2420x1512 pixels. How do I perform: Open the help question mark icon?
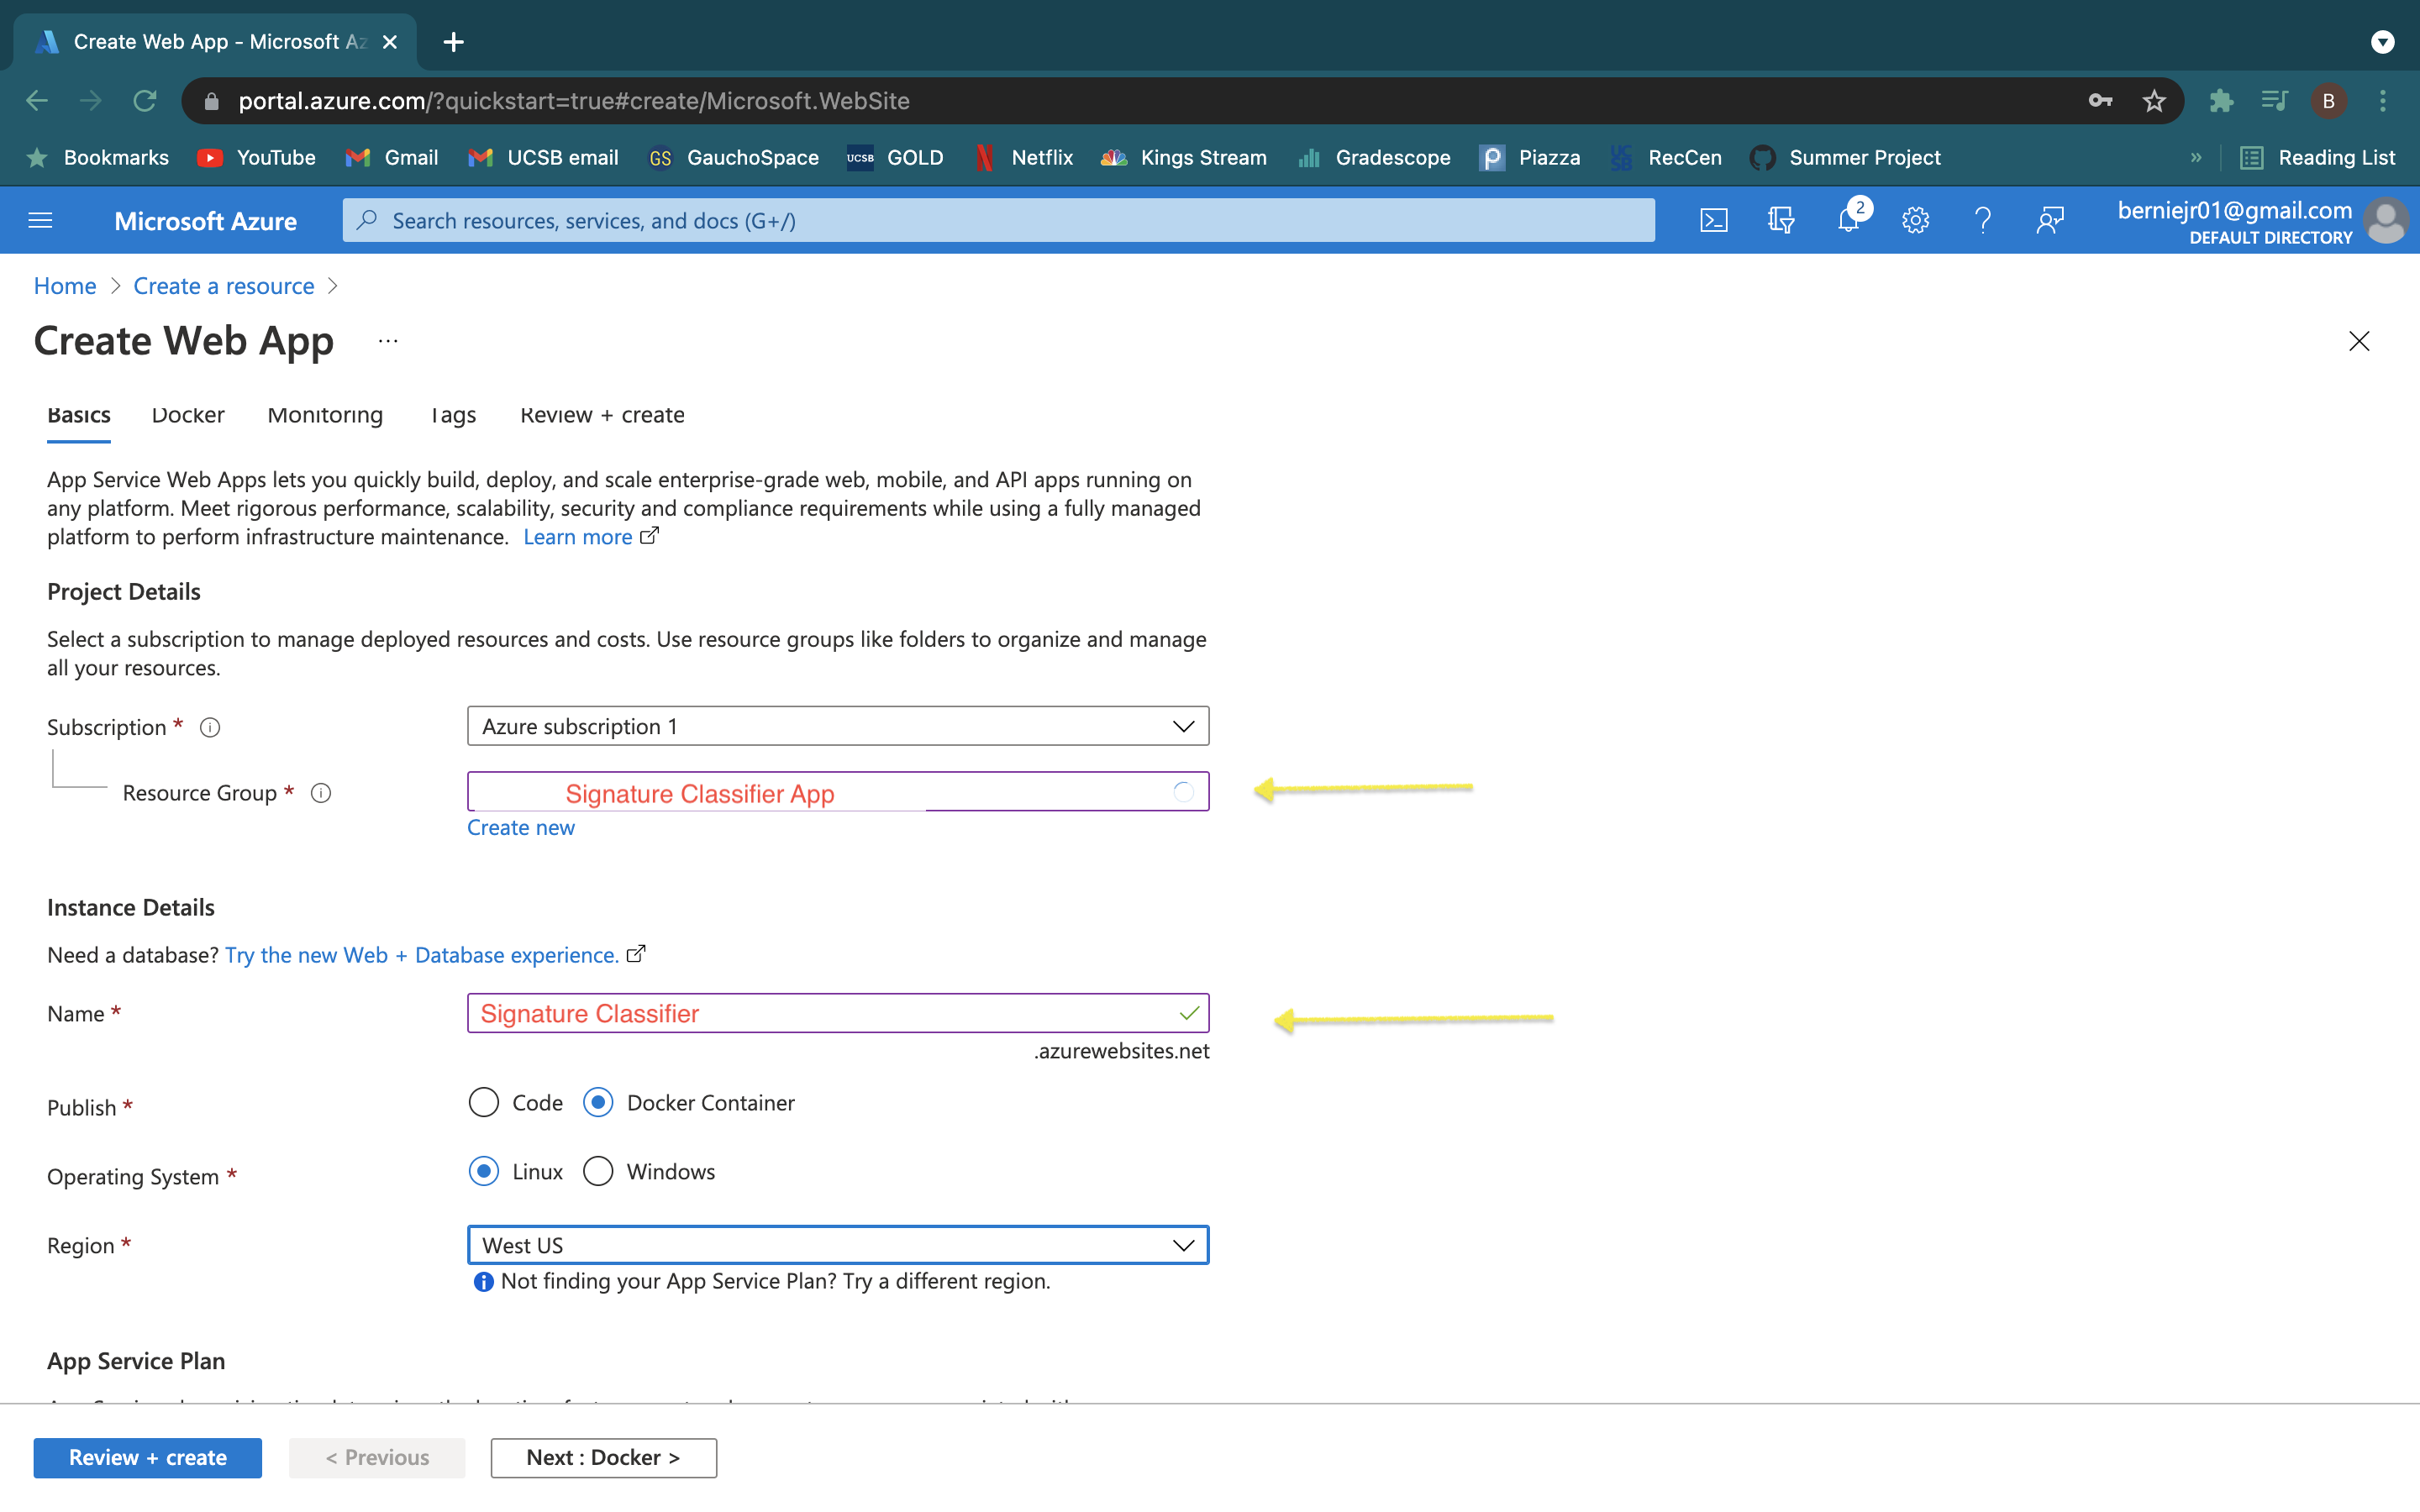pos(1982,220)
